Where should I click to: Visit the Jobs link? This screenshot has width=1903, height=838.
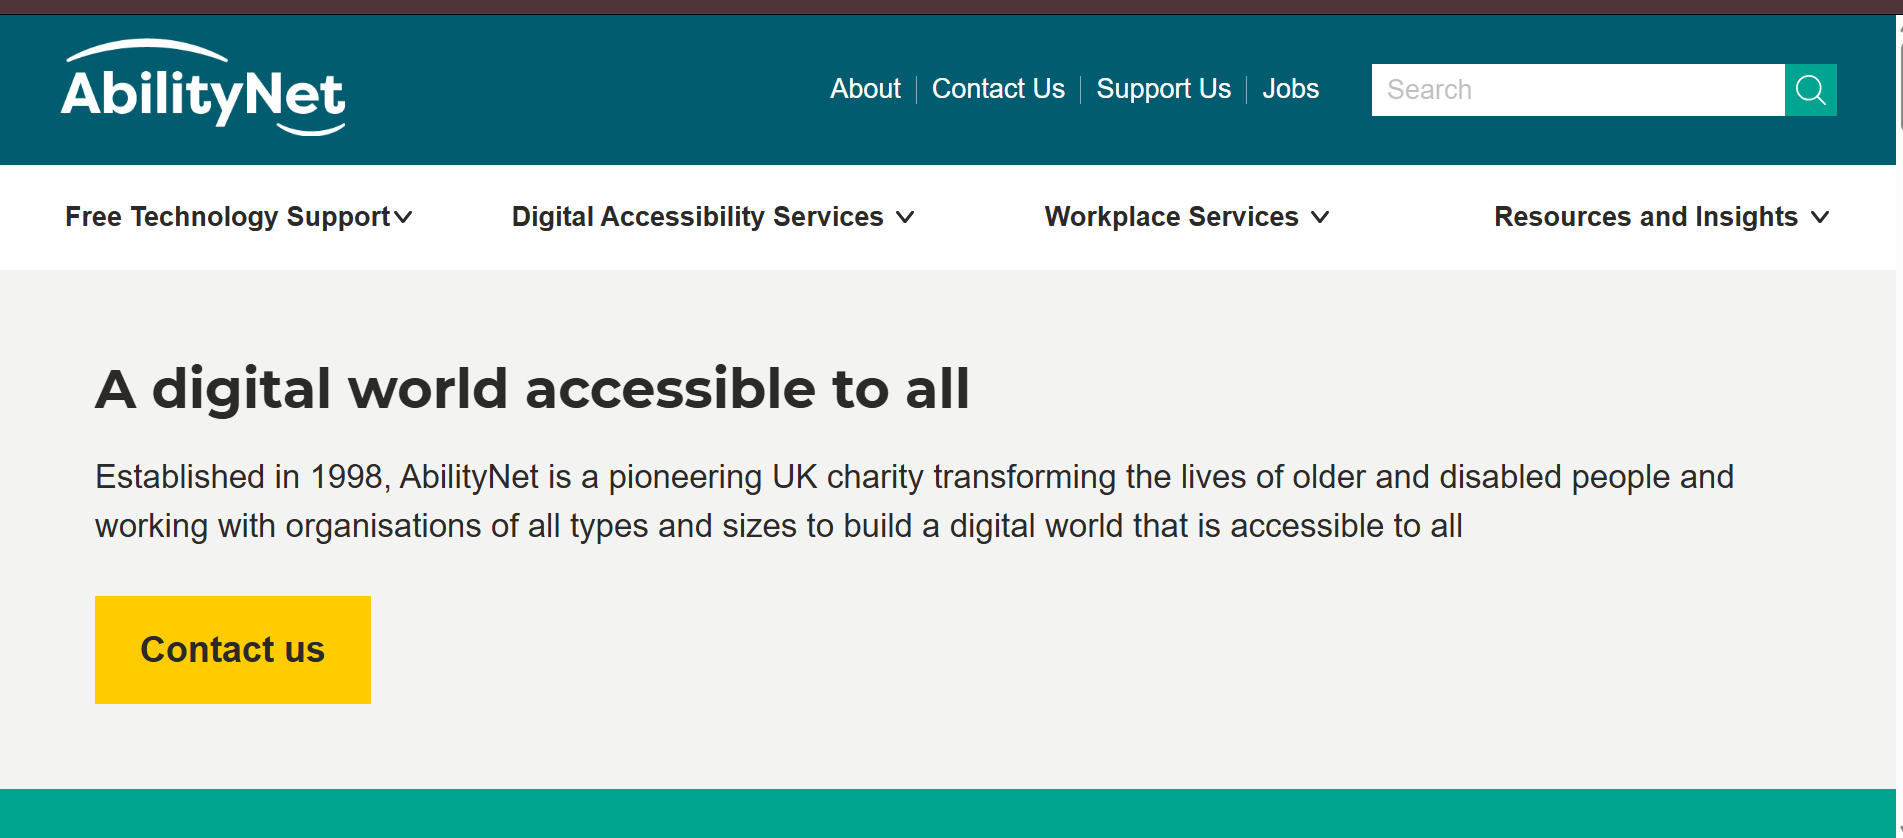point(1290,89)
